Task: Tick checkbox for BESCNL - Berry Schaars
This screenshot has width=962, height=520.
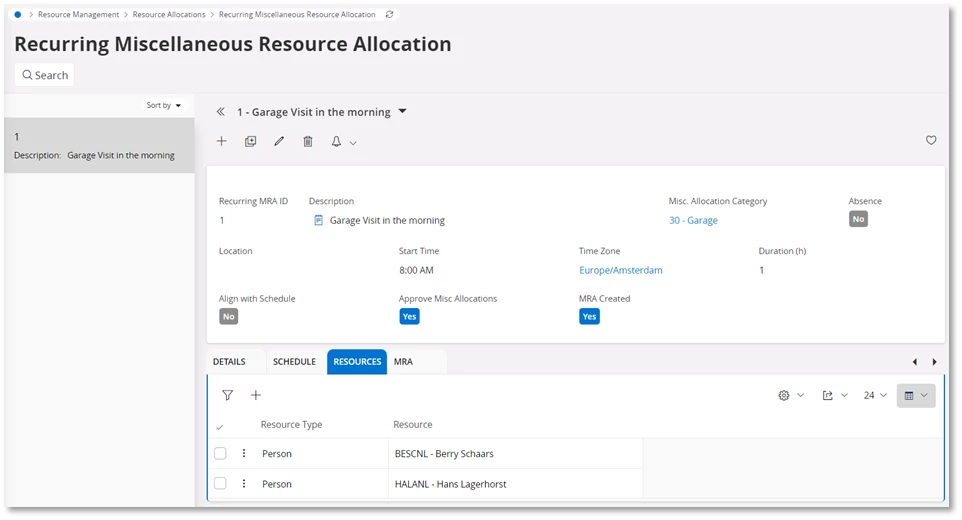Action: [220, 454]
